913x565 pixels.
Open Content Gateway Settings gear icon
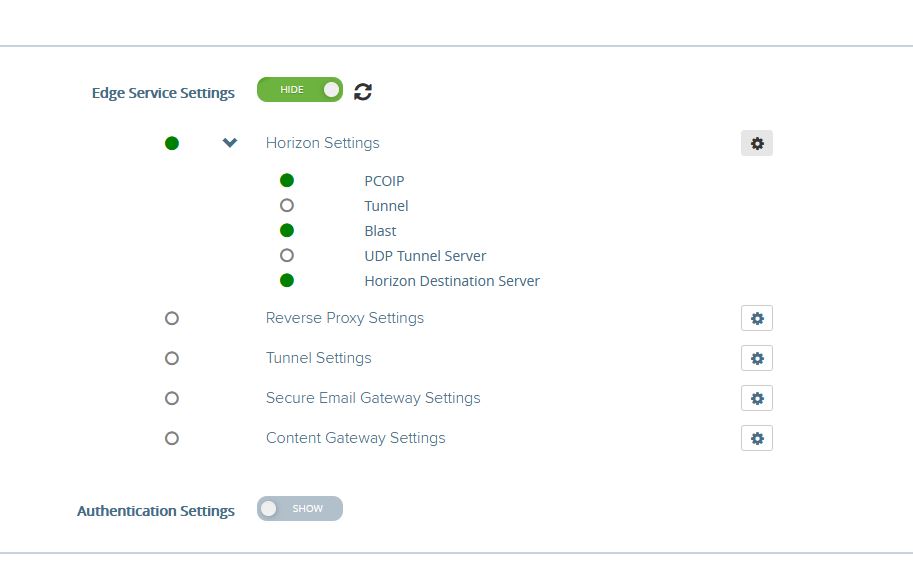tap(756, 438)
